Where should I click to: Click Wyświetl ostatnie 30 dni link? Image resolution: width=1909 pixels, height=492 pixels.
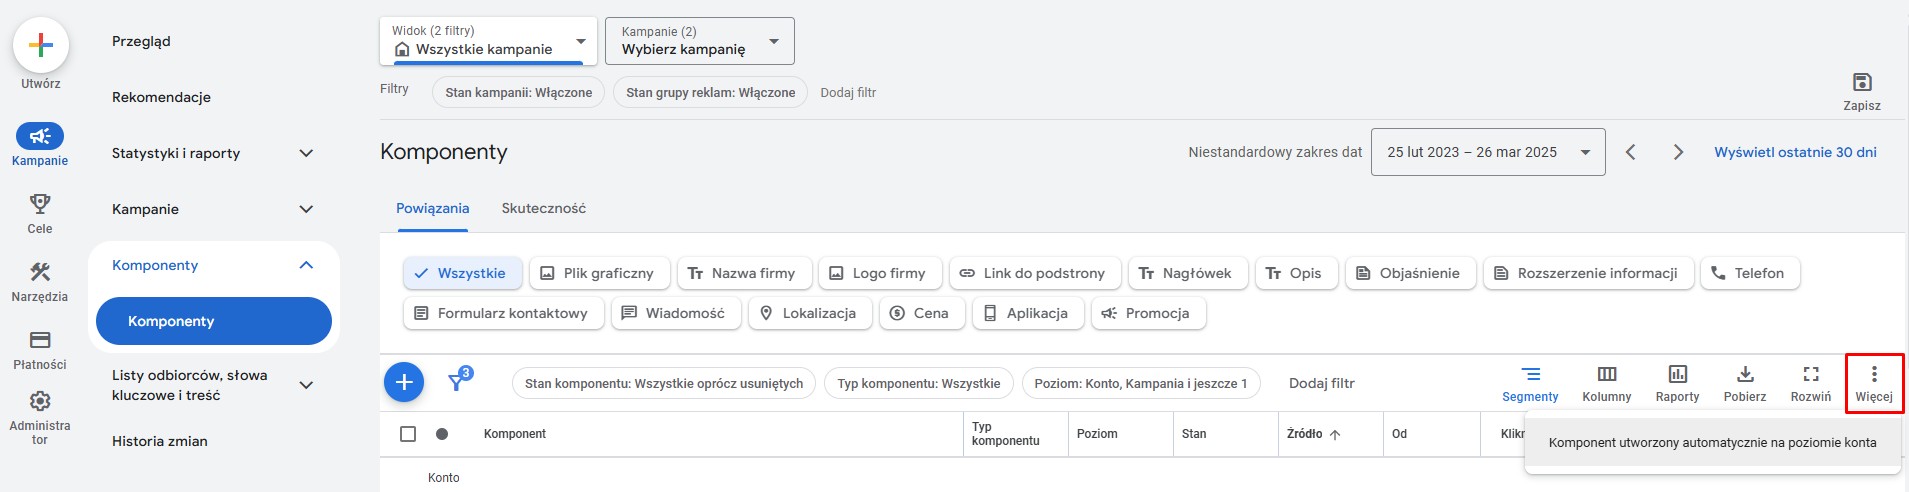[1795, 152]
